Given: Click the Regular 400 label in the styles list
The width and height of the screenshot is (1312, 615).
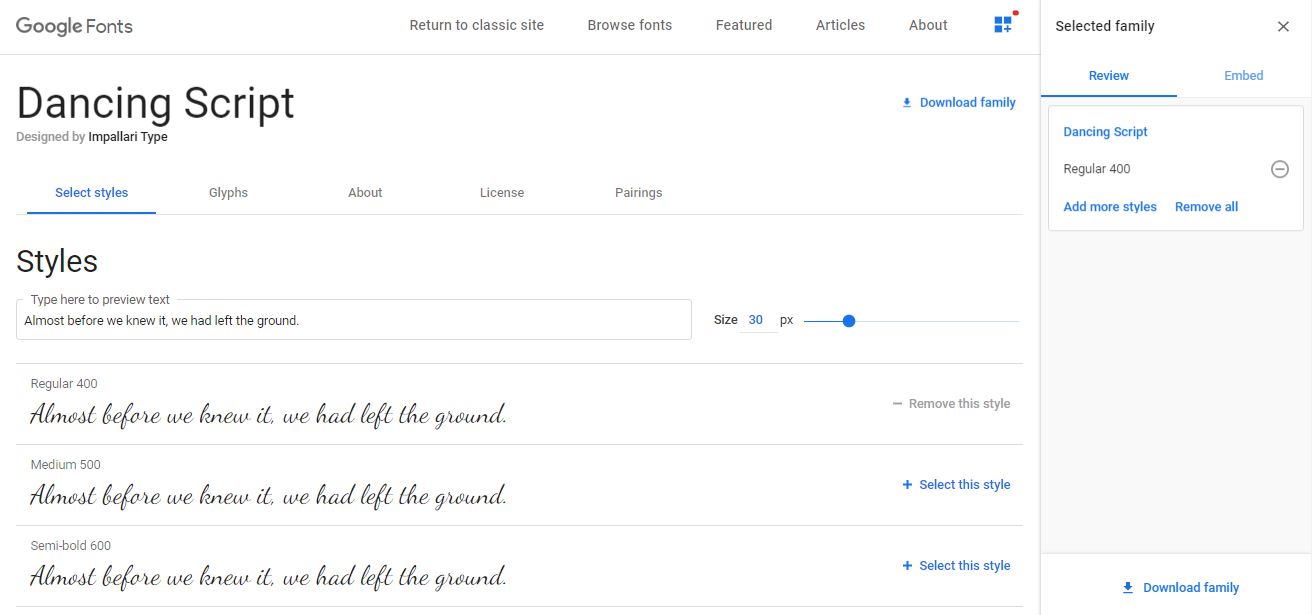Looking at the screenshot, I should tap(64, 384).
